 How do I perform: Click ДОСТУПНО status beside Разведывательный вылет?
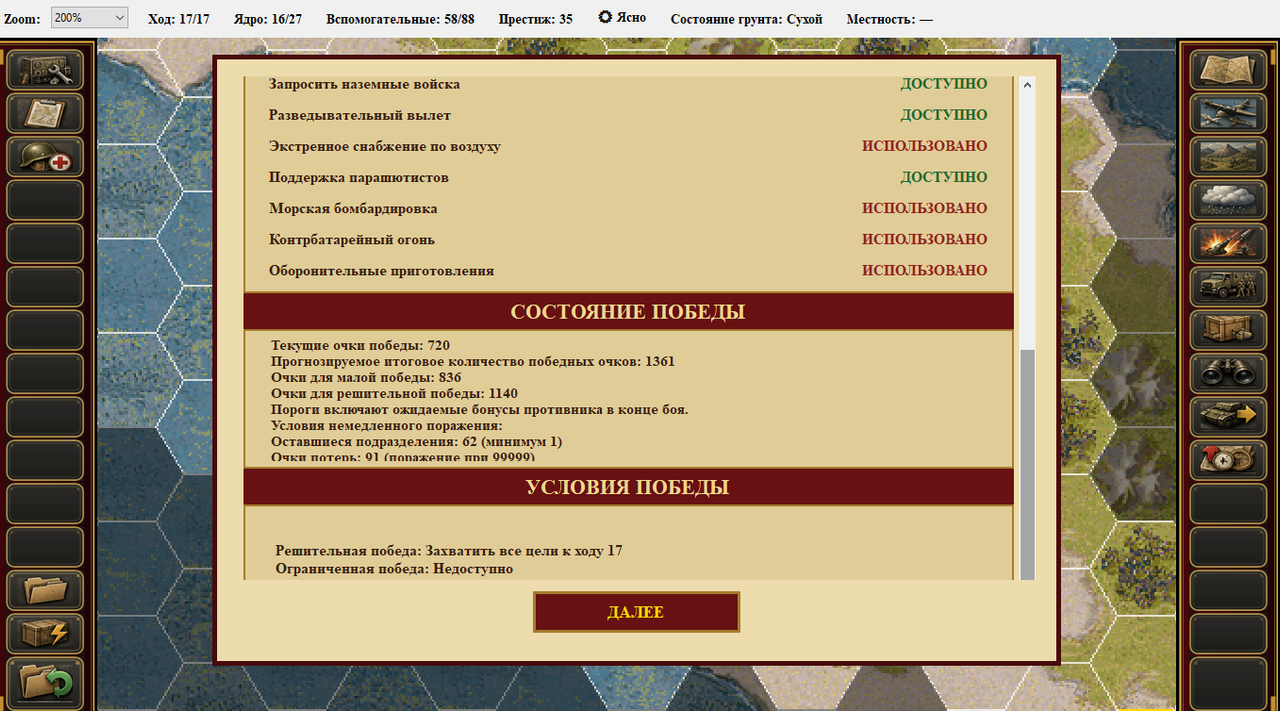pos(944,115)
